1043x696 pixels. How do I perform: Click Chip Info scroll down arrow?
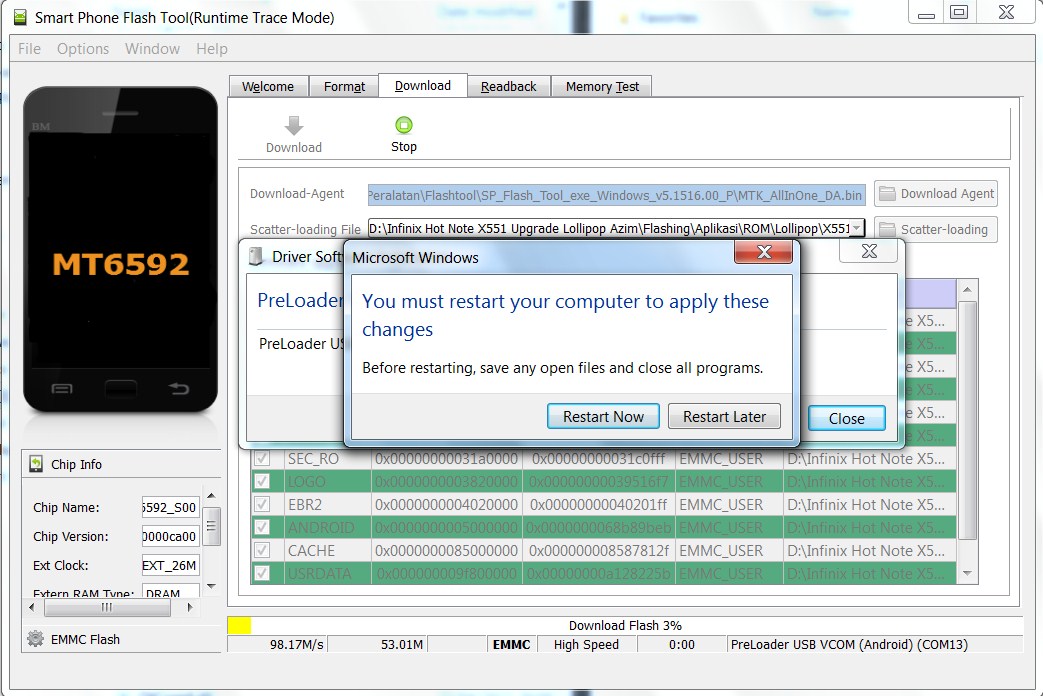(212, 586)
